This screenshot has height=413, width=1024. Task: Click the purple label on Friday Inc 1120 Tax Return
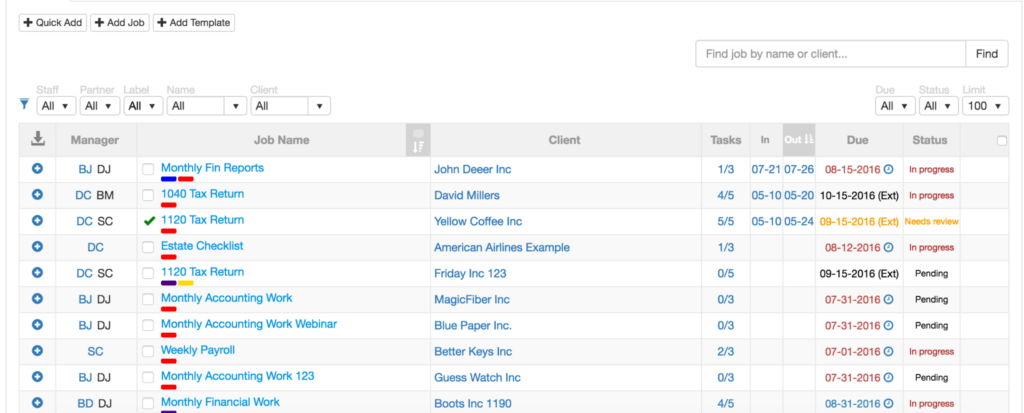click(168, 283)
